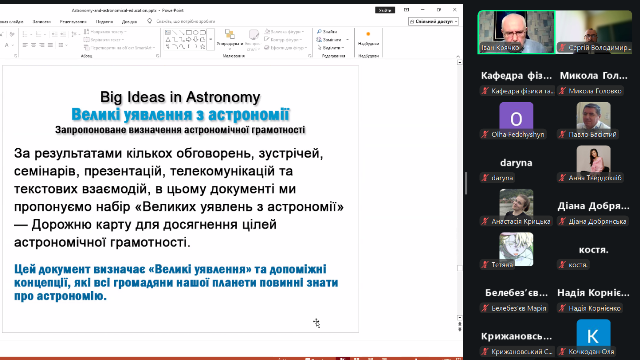Click the Tell Me search field
Viewport: 640px width, 360px height.
click(186, 21)
